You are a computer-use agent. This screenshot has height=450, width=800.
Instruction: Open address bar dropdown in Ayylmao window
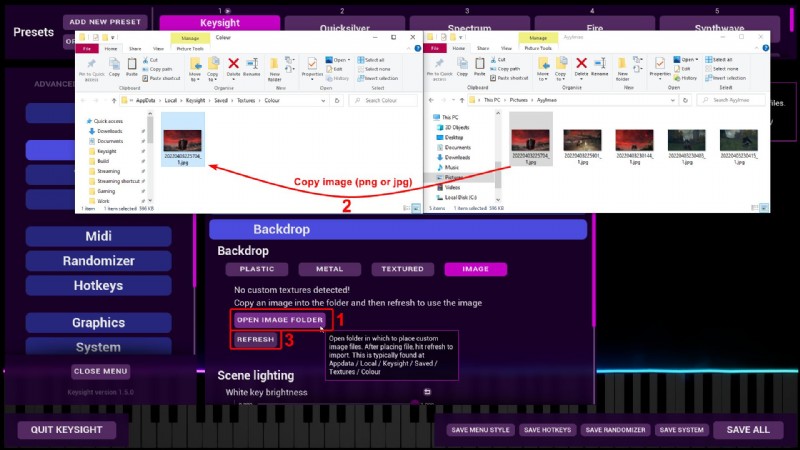pos(672,100)
